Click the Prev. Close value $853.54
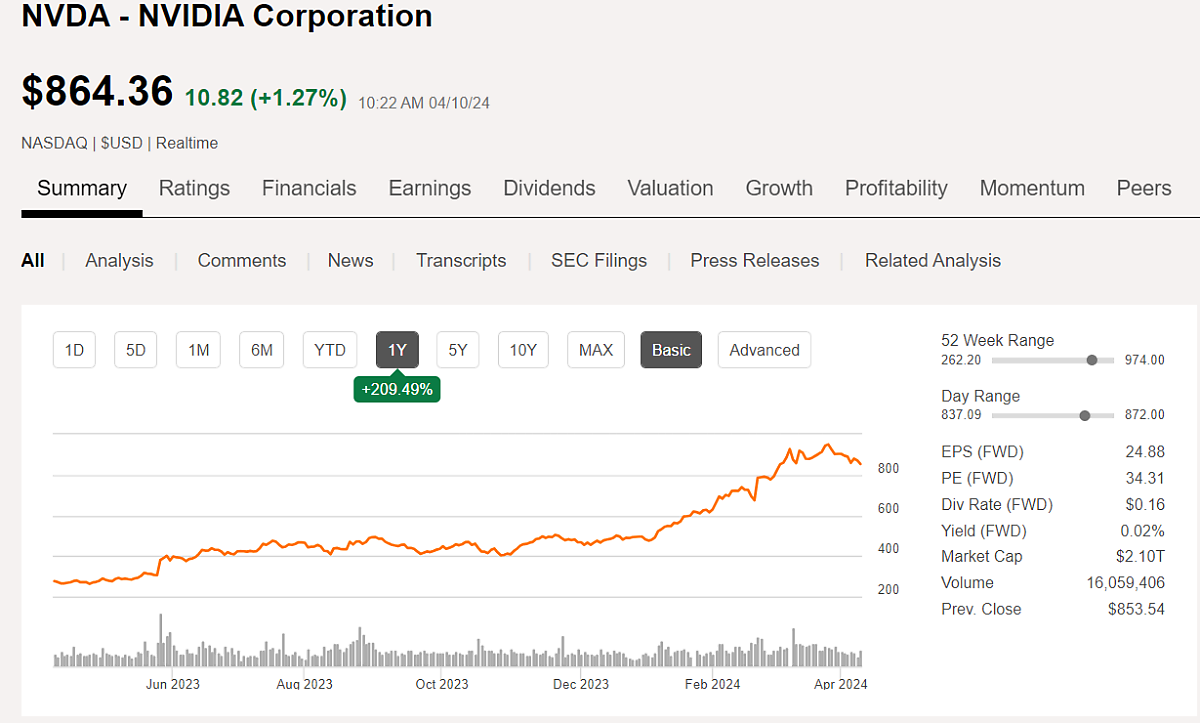Image resolution: width=1200 pixels, height=723 pixels. coord(1137,608)
